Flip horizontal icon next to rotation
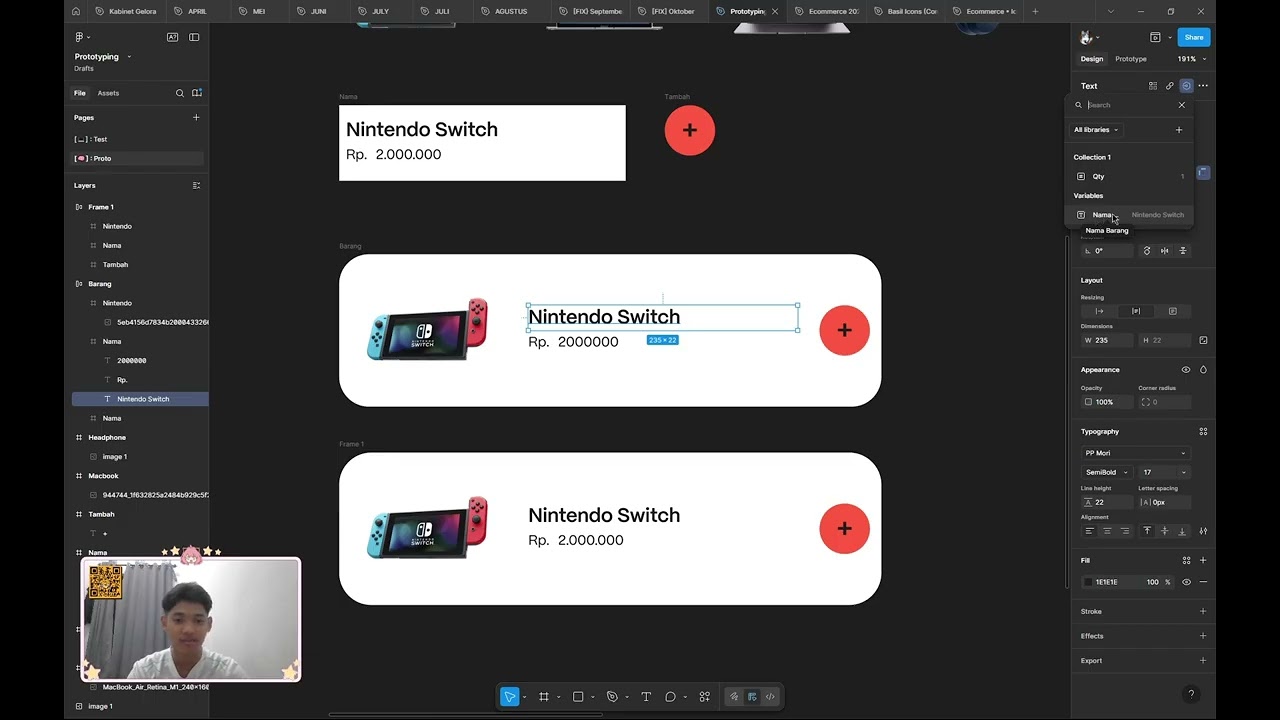1280x720 pixels. tap(1165, 251)
